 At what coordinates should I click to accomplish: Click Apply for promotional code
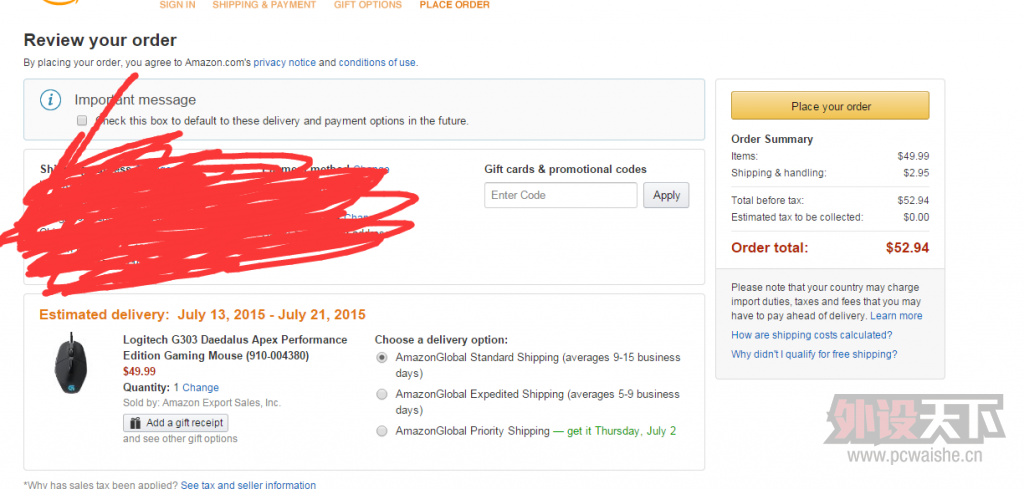[x=666, y=195]
